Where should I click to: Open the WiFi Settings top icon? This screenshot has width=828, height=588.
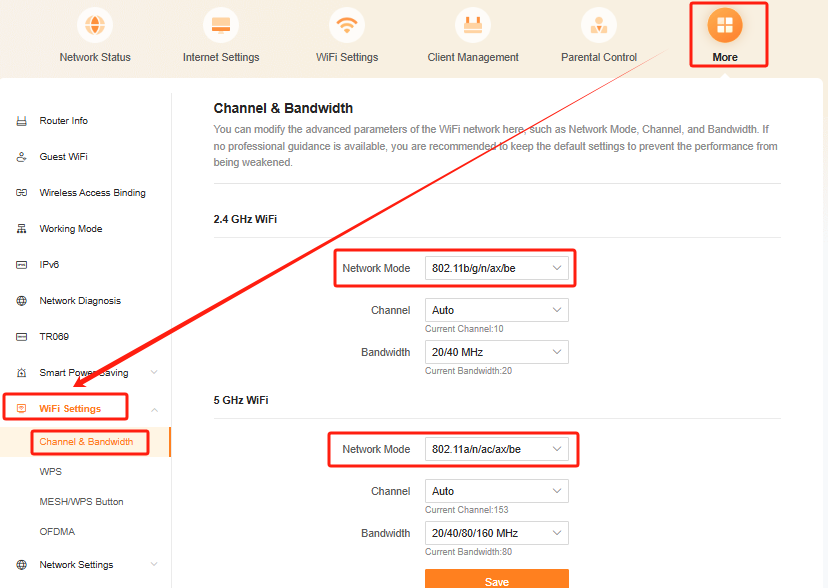347,23
